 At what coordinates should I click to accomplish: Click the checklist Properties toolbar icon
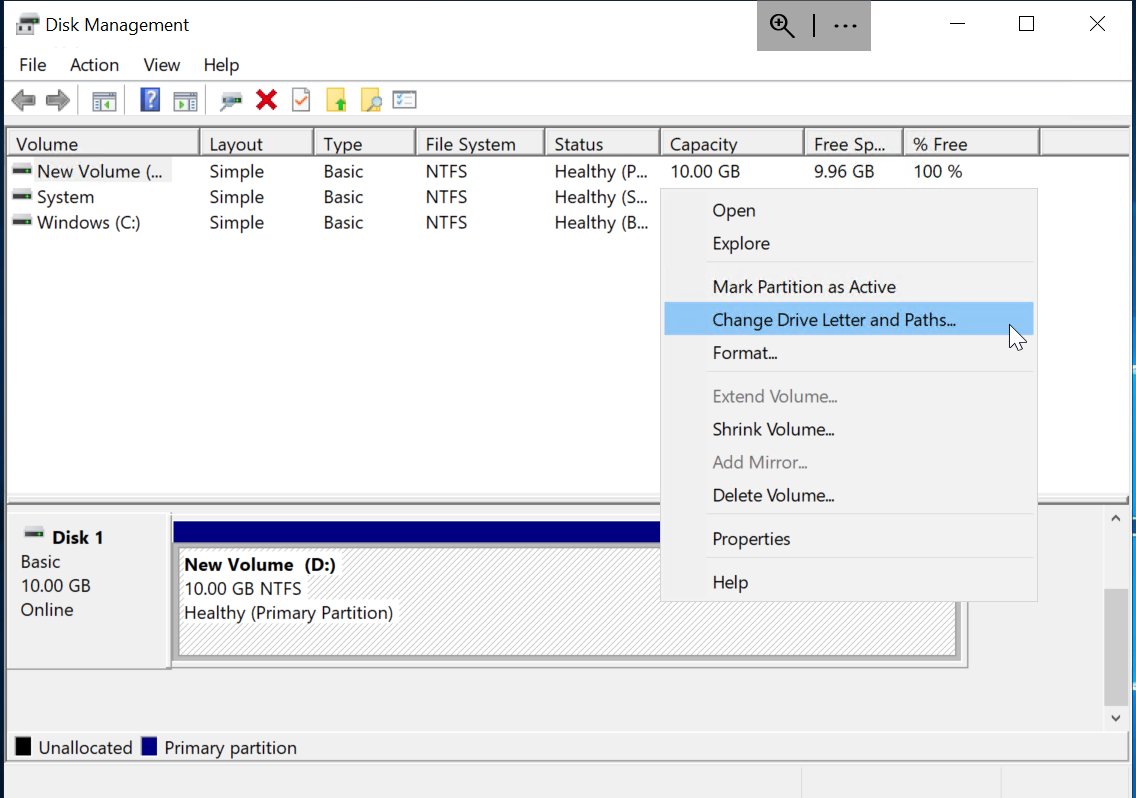point(404,99)
